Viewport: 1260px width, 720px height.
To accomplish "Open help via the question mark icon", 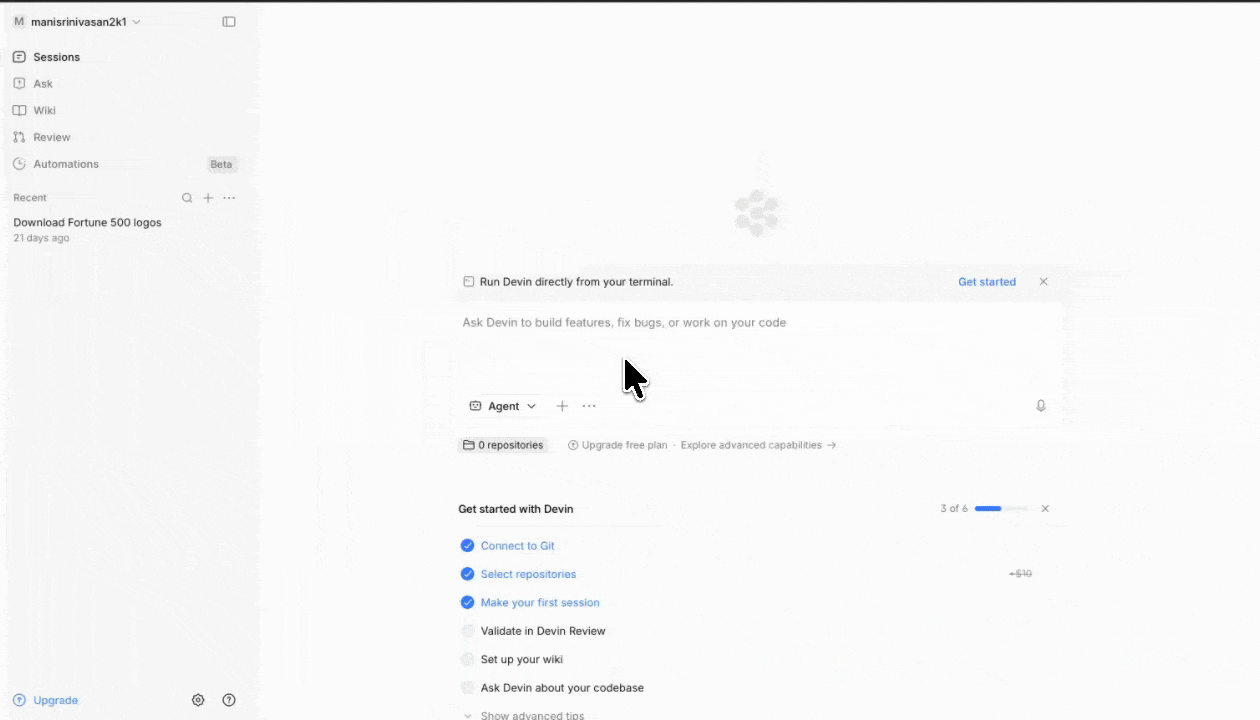I will [x=229, y=700].
